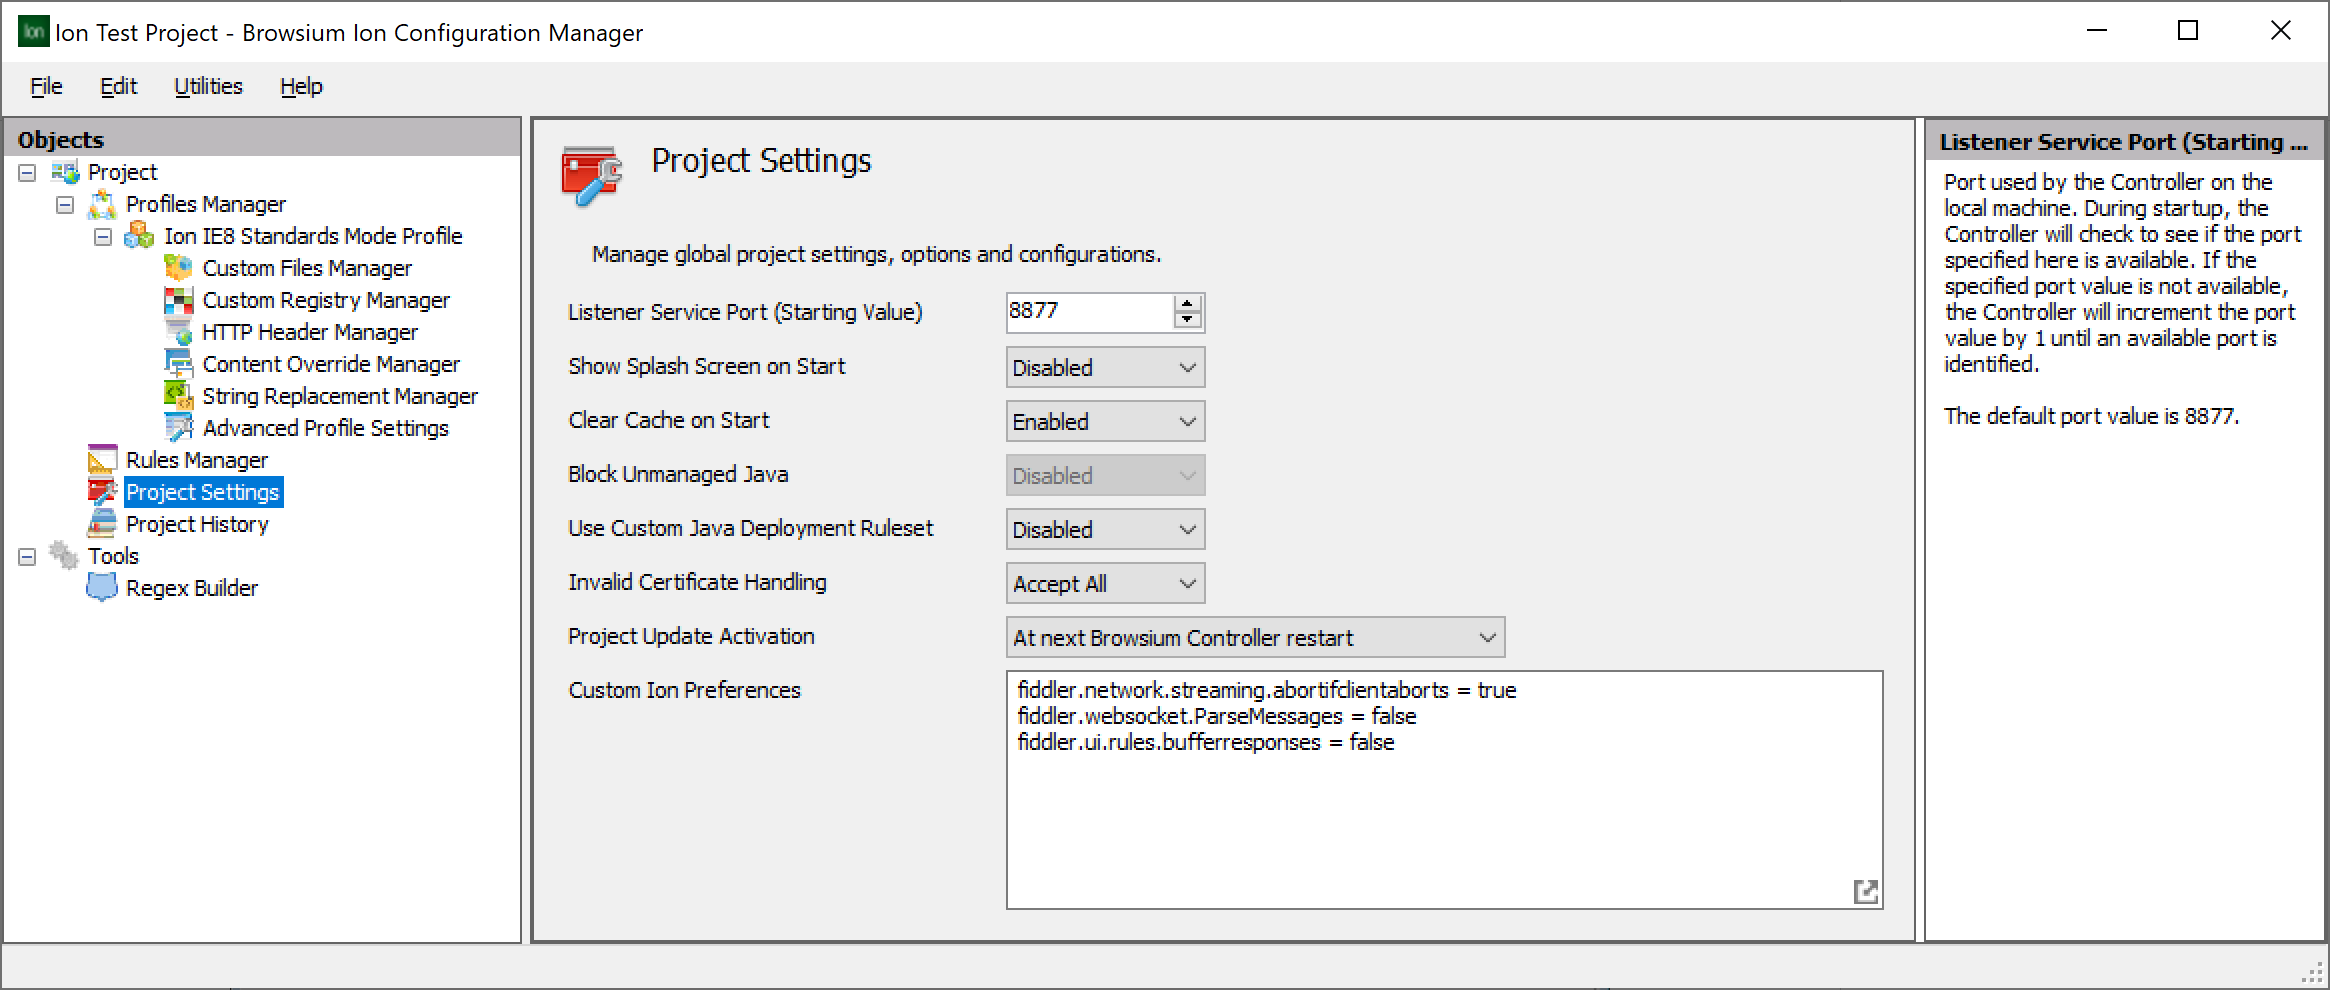Open the Regex Builder tool
This screenshot has height=990, width=2330.
pyautogui.click(x=191, y=587)
